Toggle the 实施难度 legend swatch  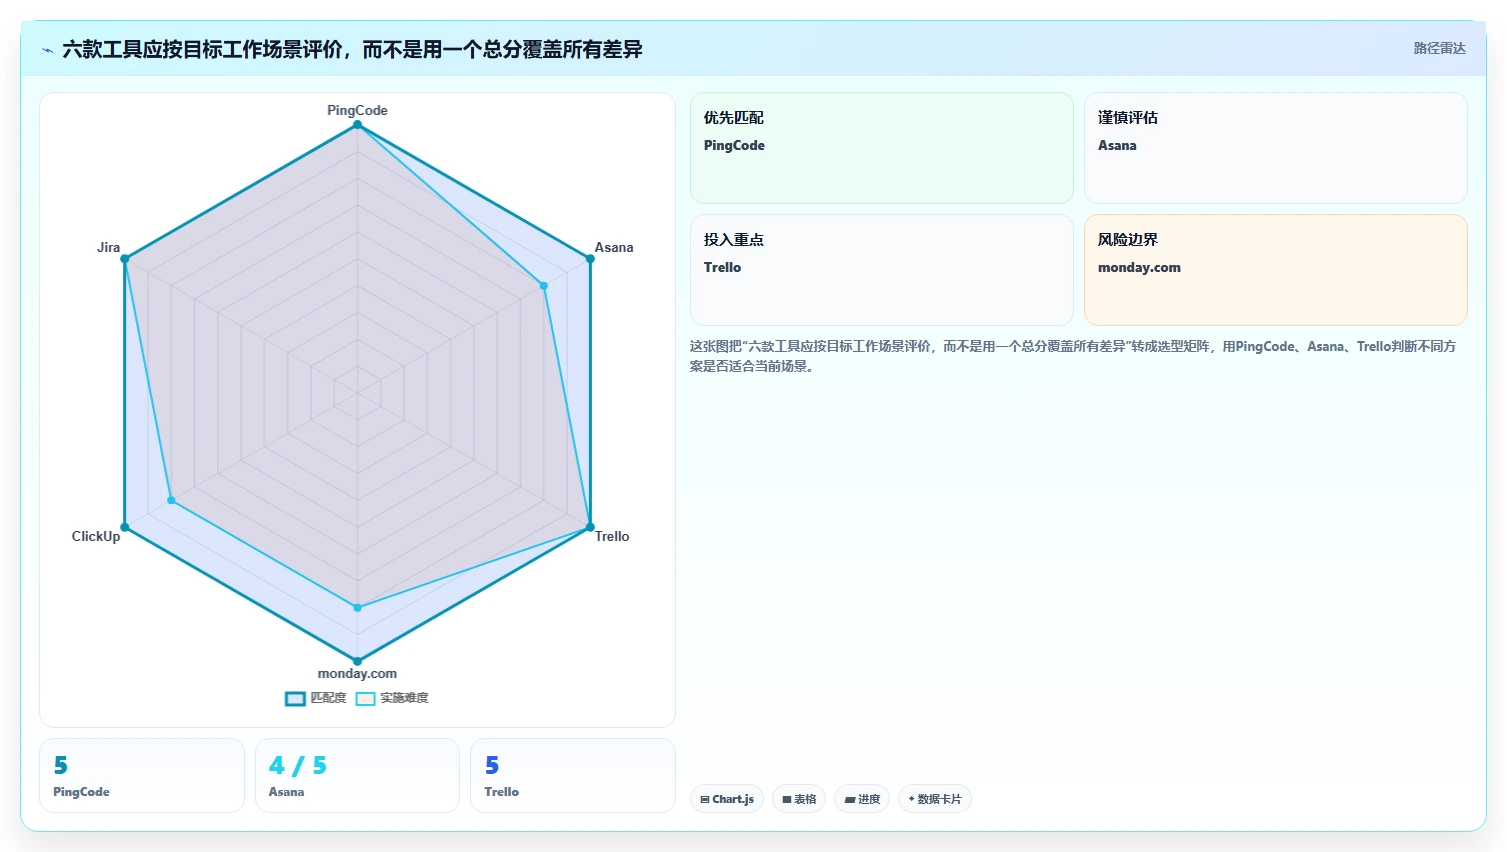click(365, 699)
